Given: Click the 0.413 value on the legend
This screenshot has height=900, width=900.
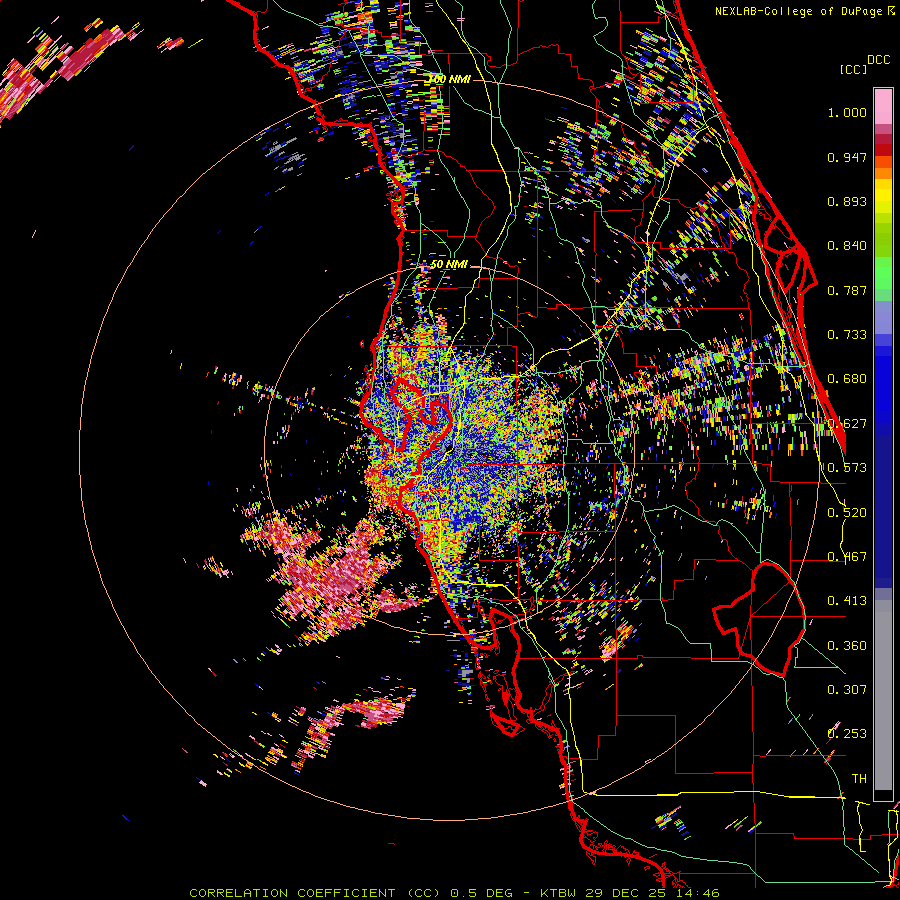Looking at the screenshot, I should coord(847,601).
